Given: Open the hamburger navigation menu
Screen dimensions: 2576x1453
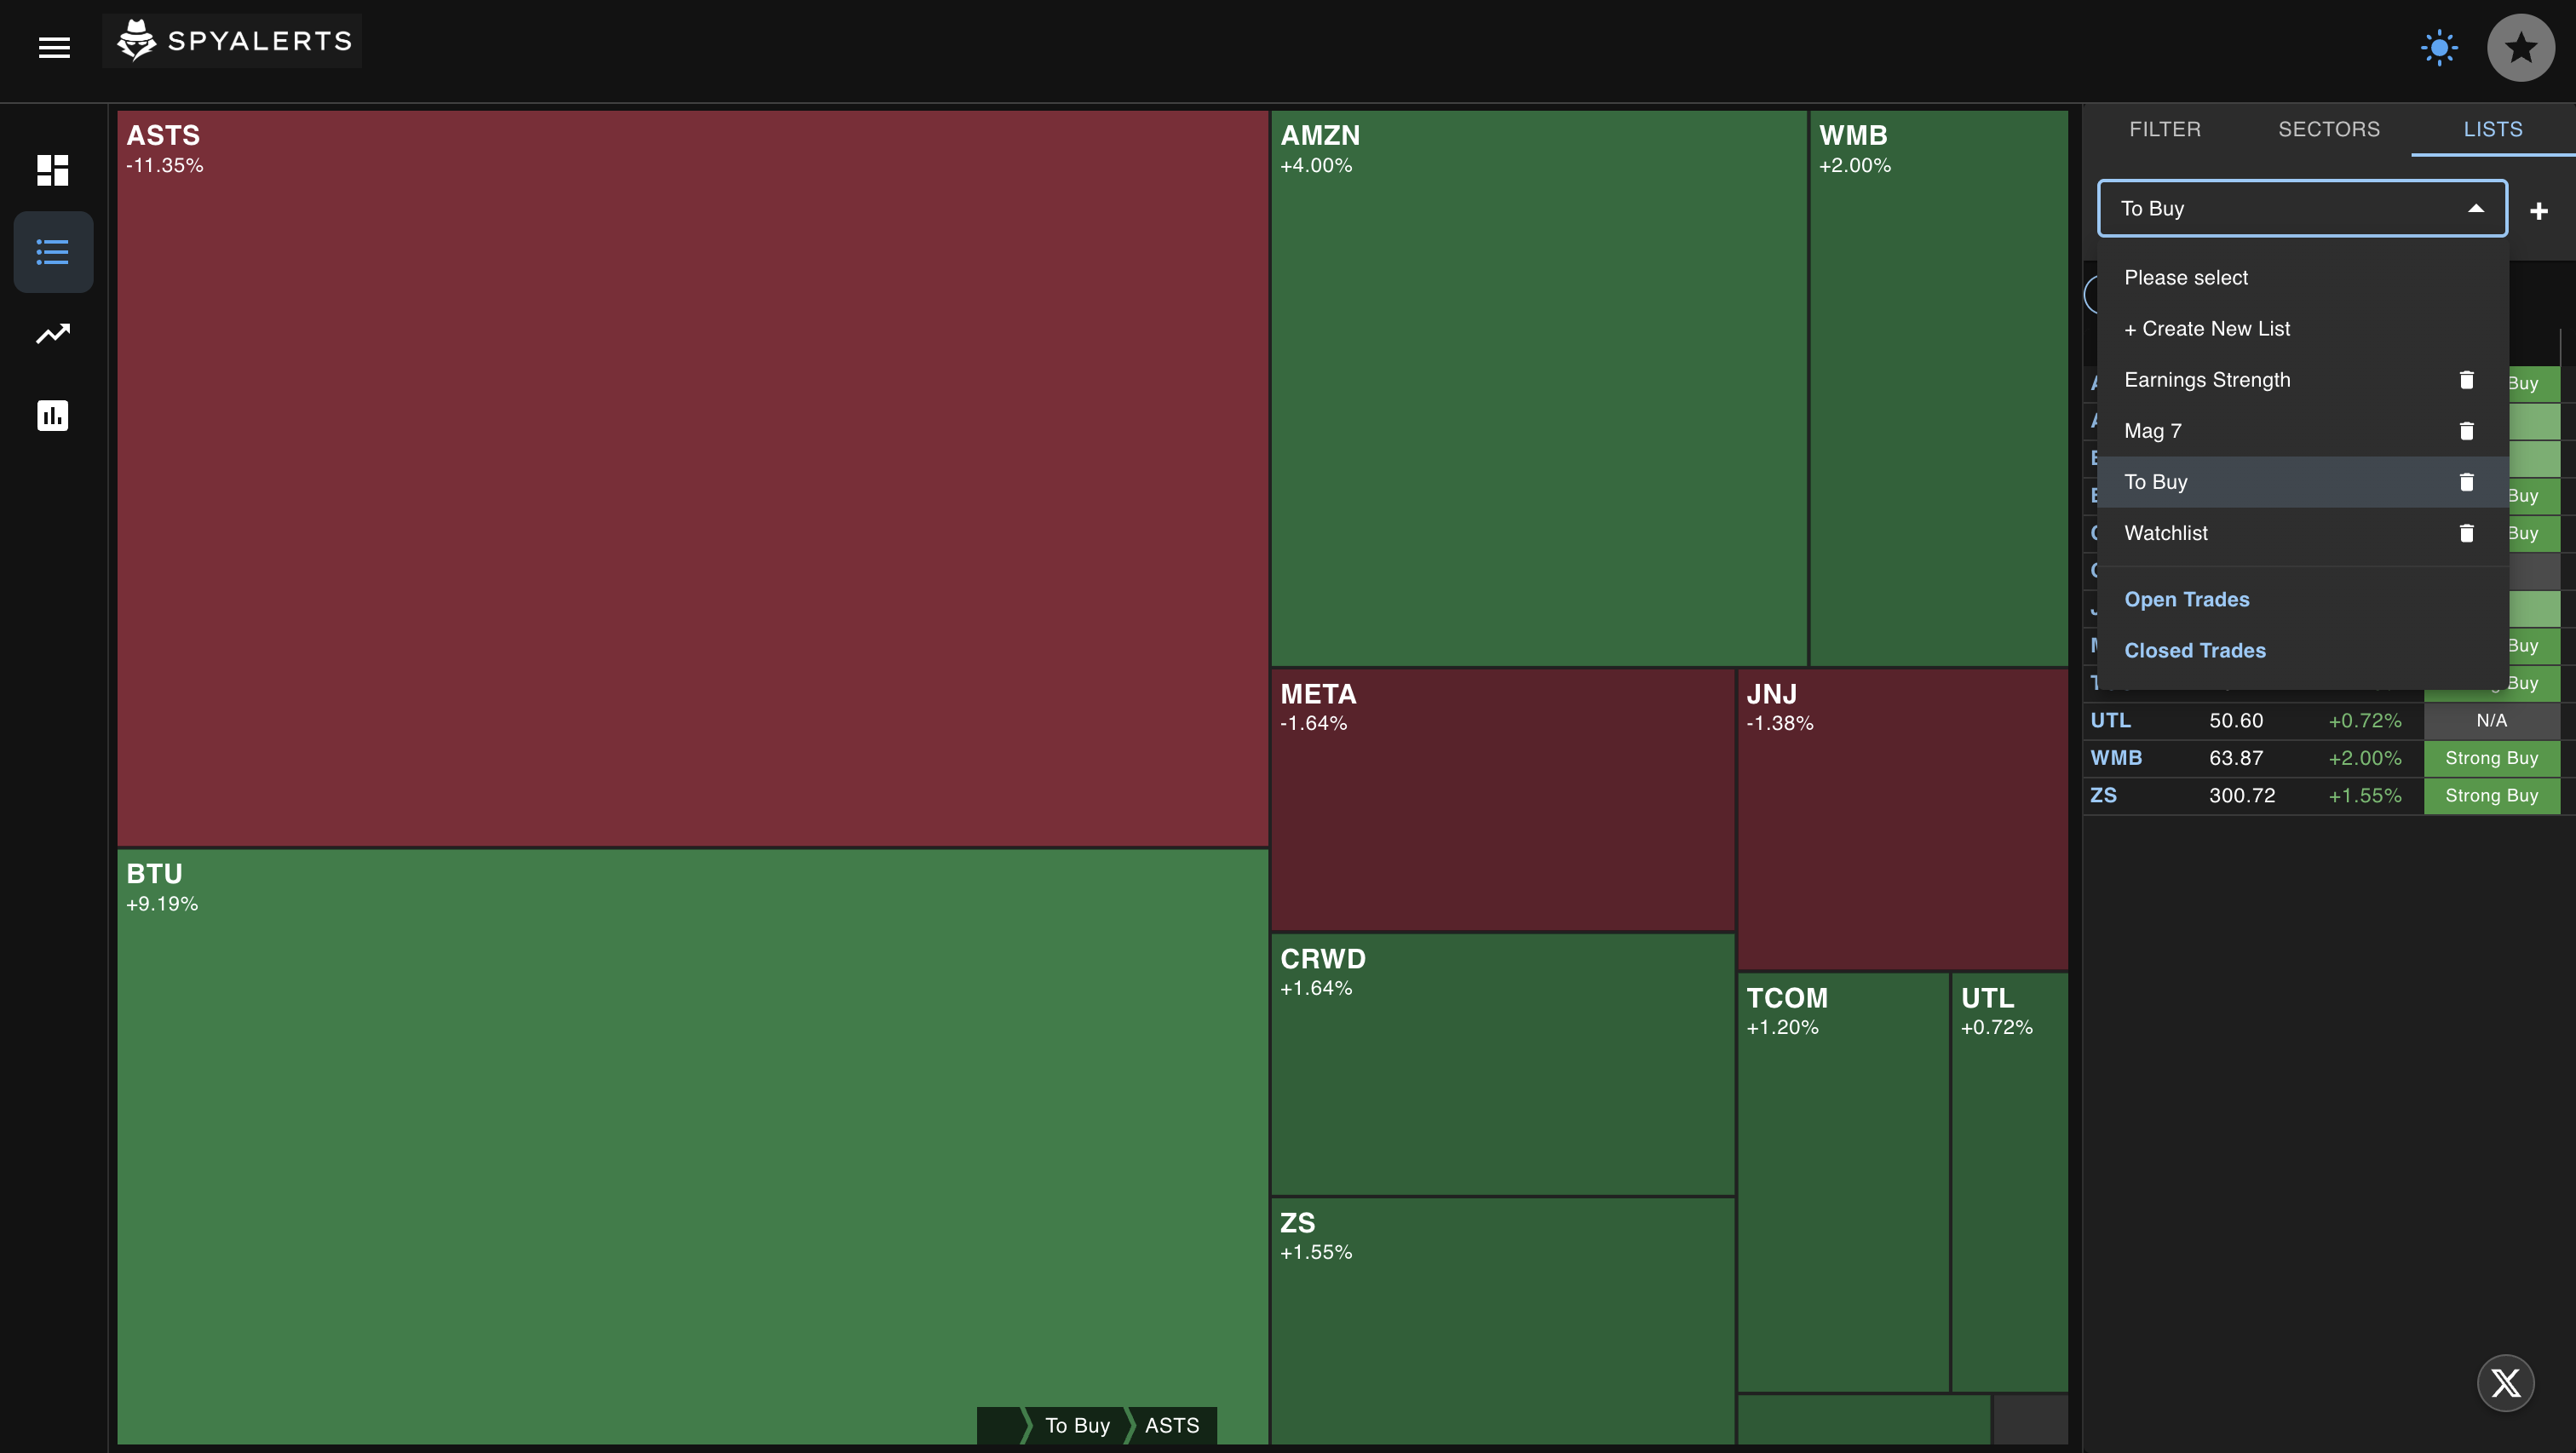Looking at the screenshot, I should 54,47.
